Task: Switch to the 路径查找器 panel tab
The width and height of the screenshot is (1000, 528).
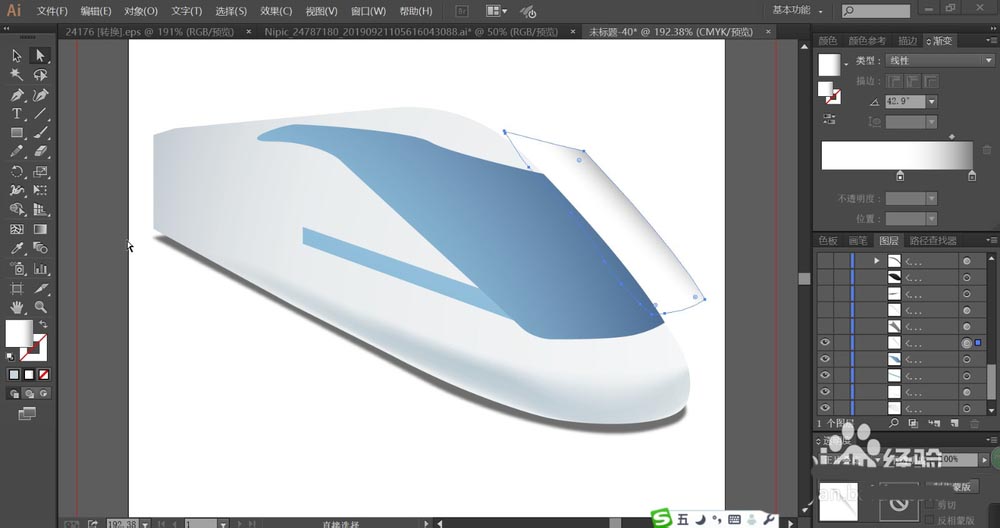Action: pos(933,240)
